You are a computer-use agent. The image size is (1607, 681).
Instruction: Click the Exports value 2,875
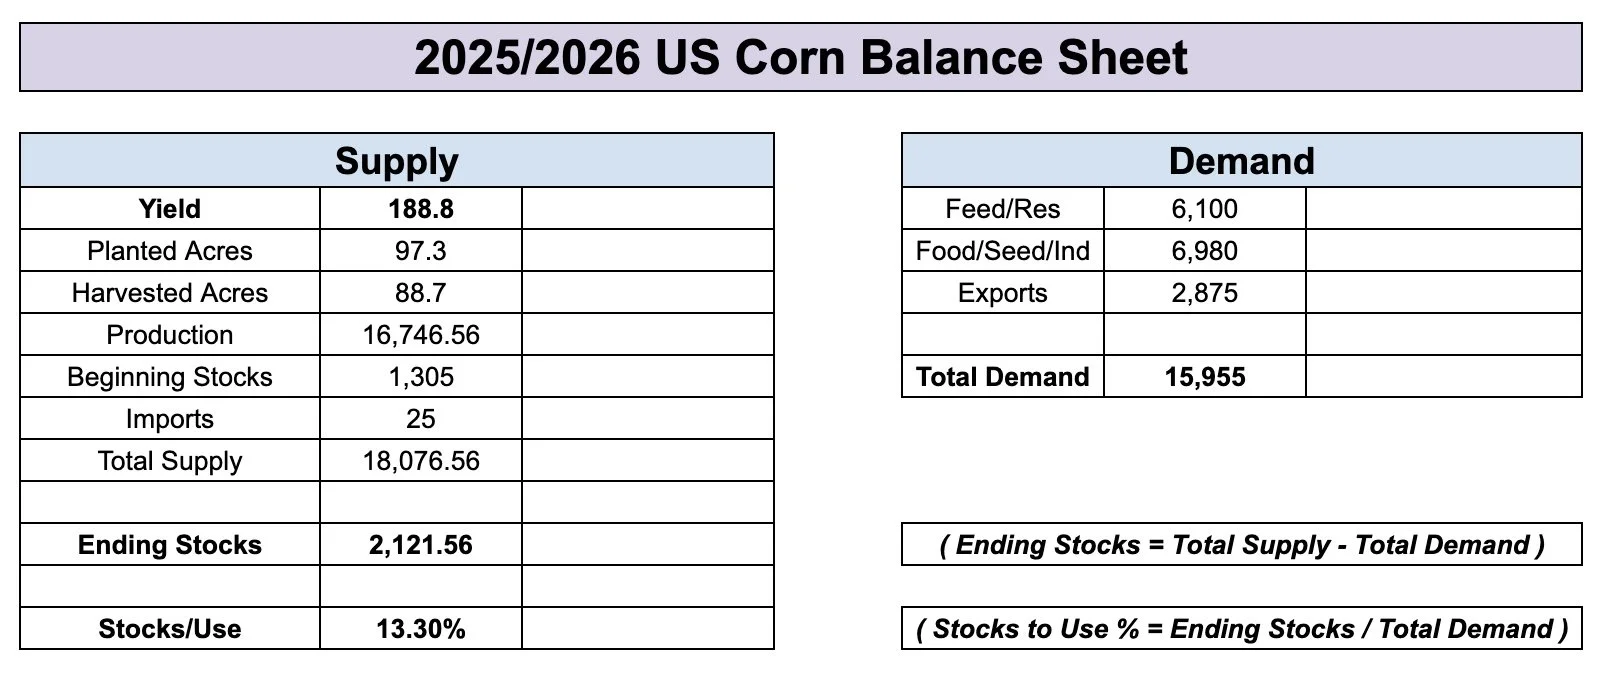point(1205,293)
